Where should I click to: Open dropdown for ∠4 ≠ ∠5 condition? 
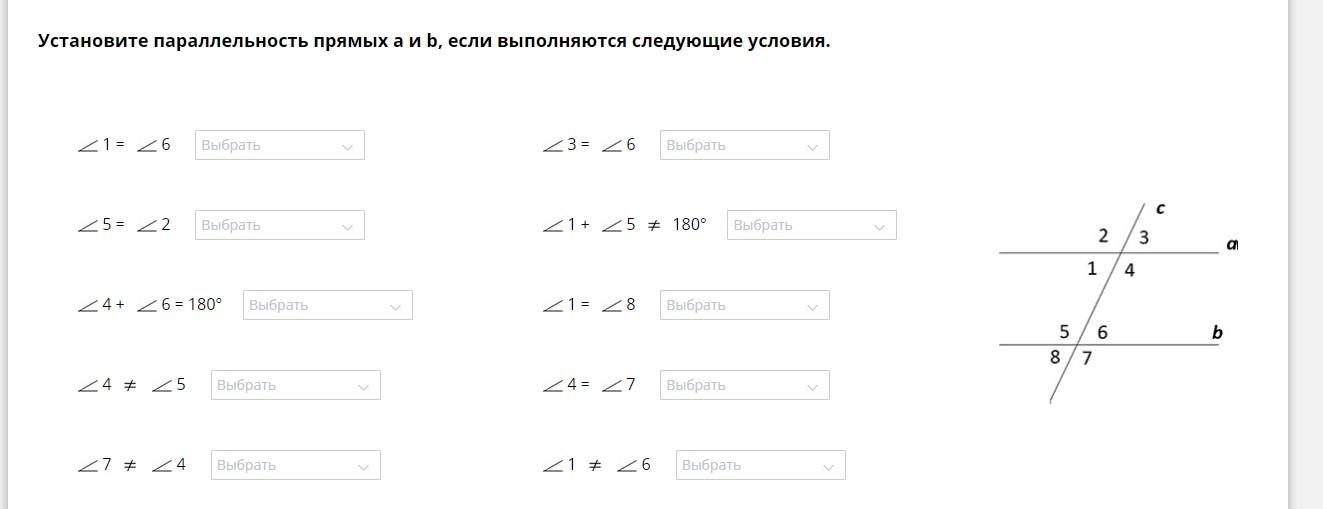point(296,385)
